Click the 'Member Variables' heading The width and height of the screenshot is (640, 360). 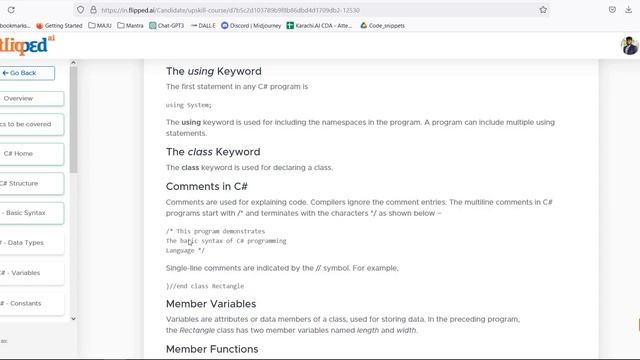[x=211, y=304]
